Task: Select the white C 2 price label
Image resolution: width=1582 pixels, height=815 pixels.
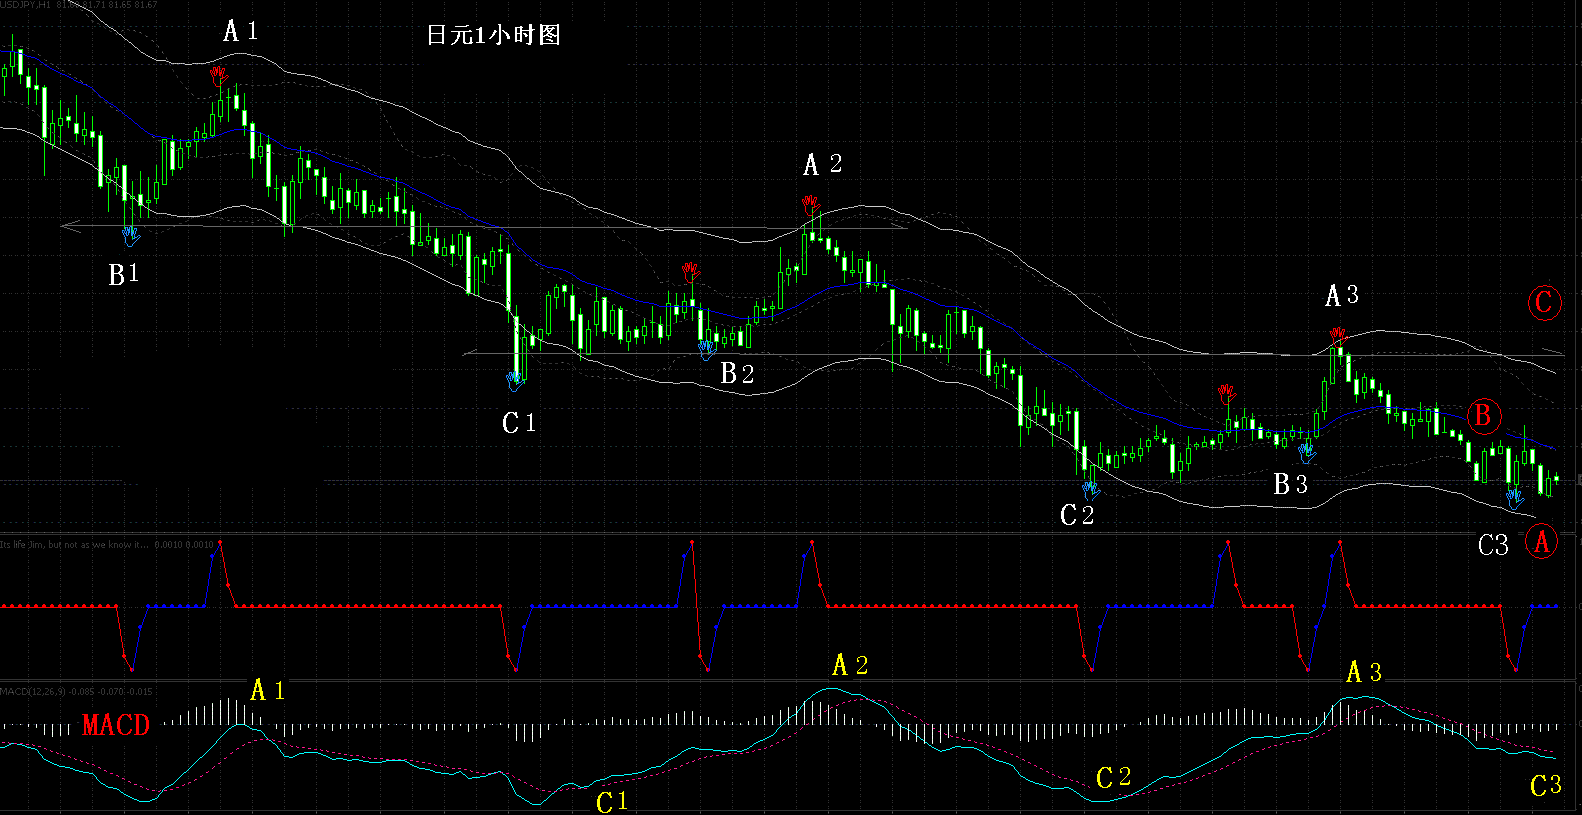Action: (1077, 515)
